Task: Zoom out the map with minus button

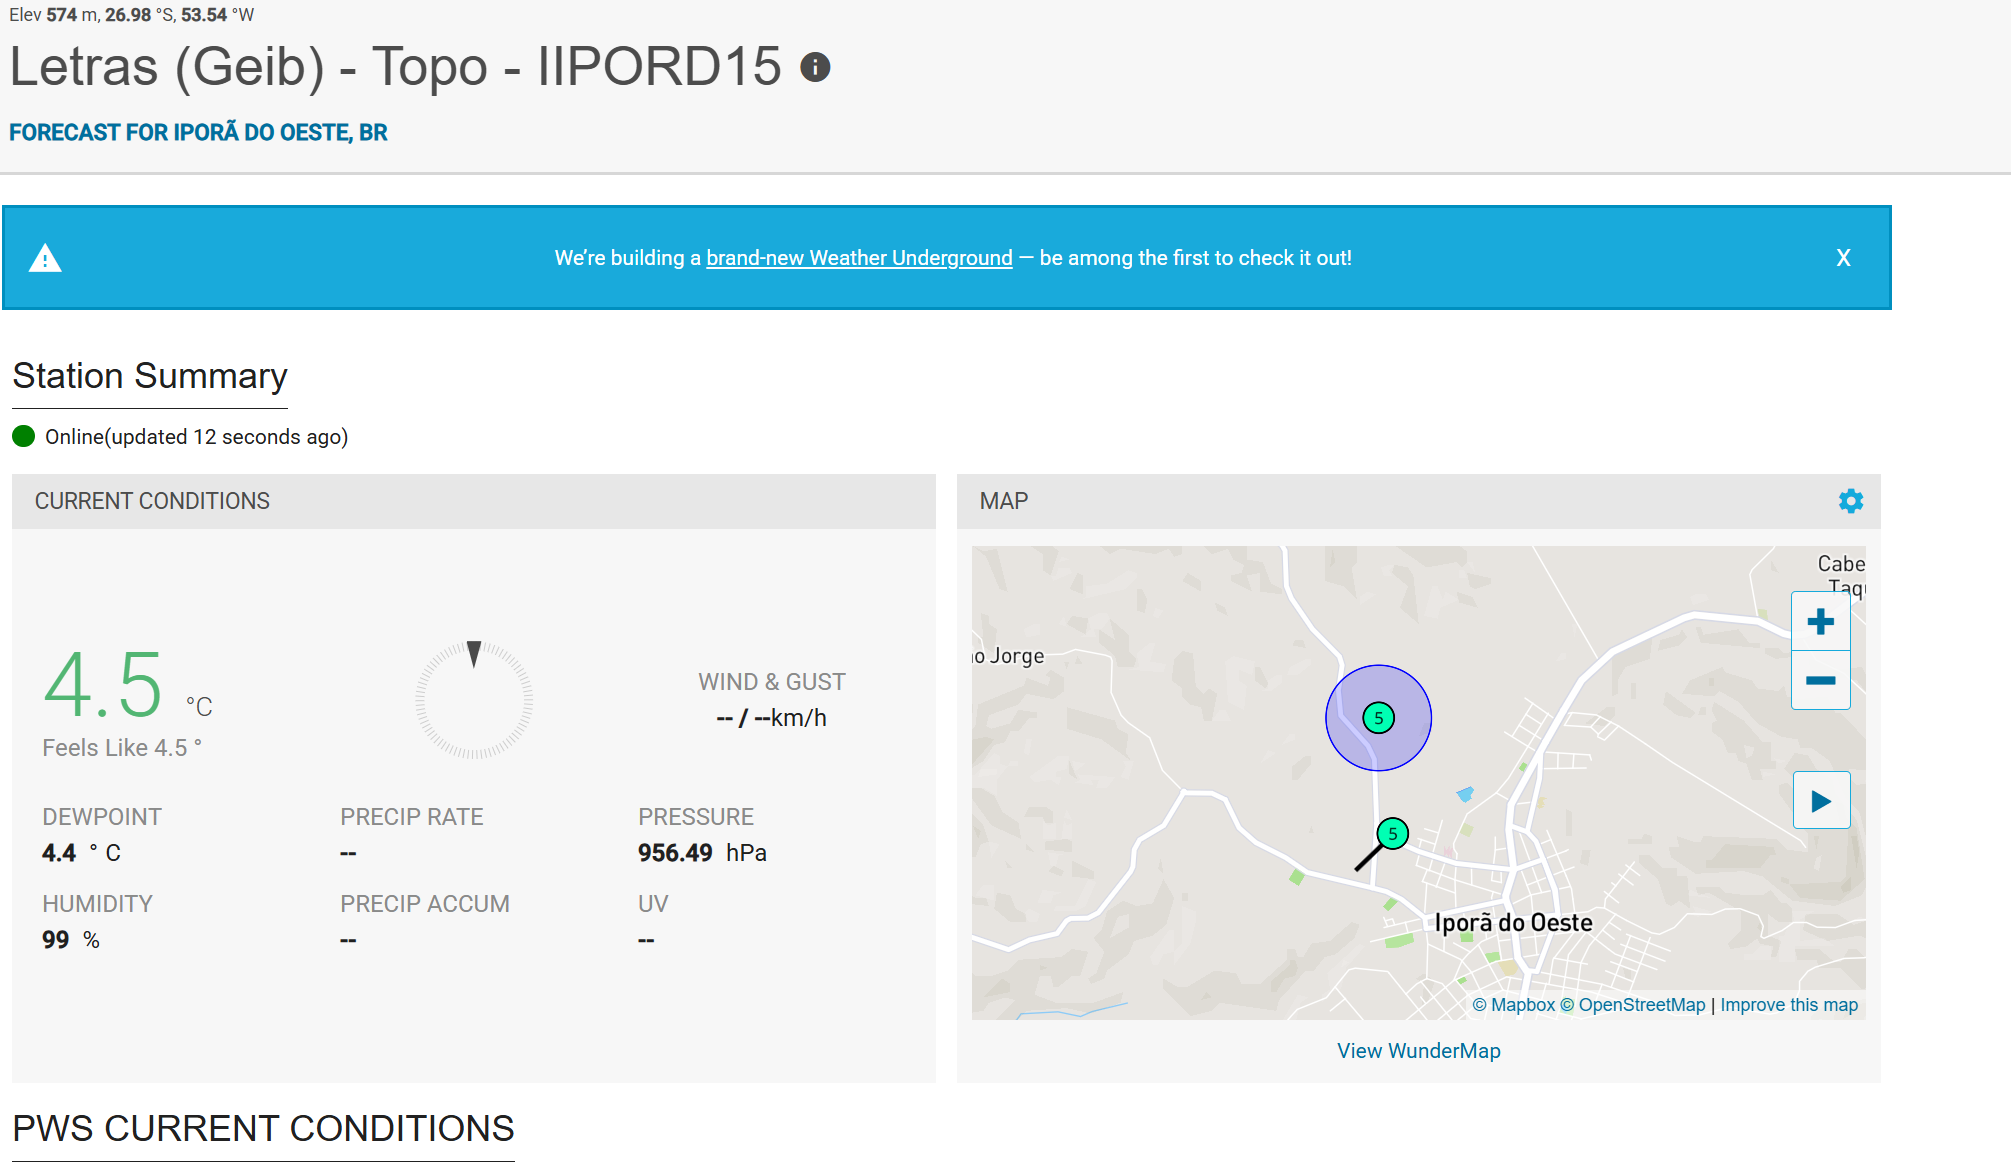Action: (x=1820, y=681)
